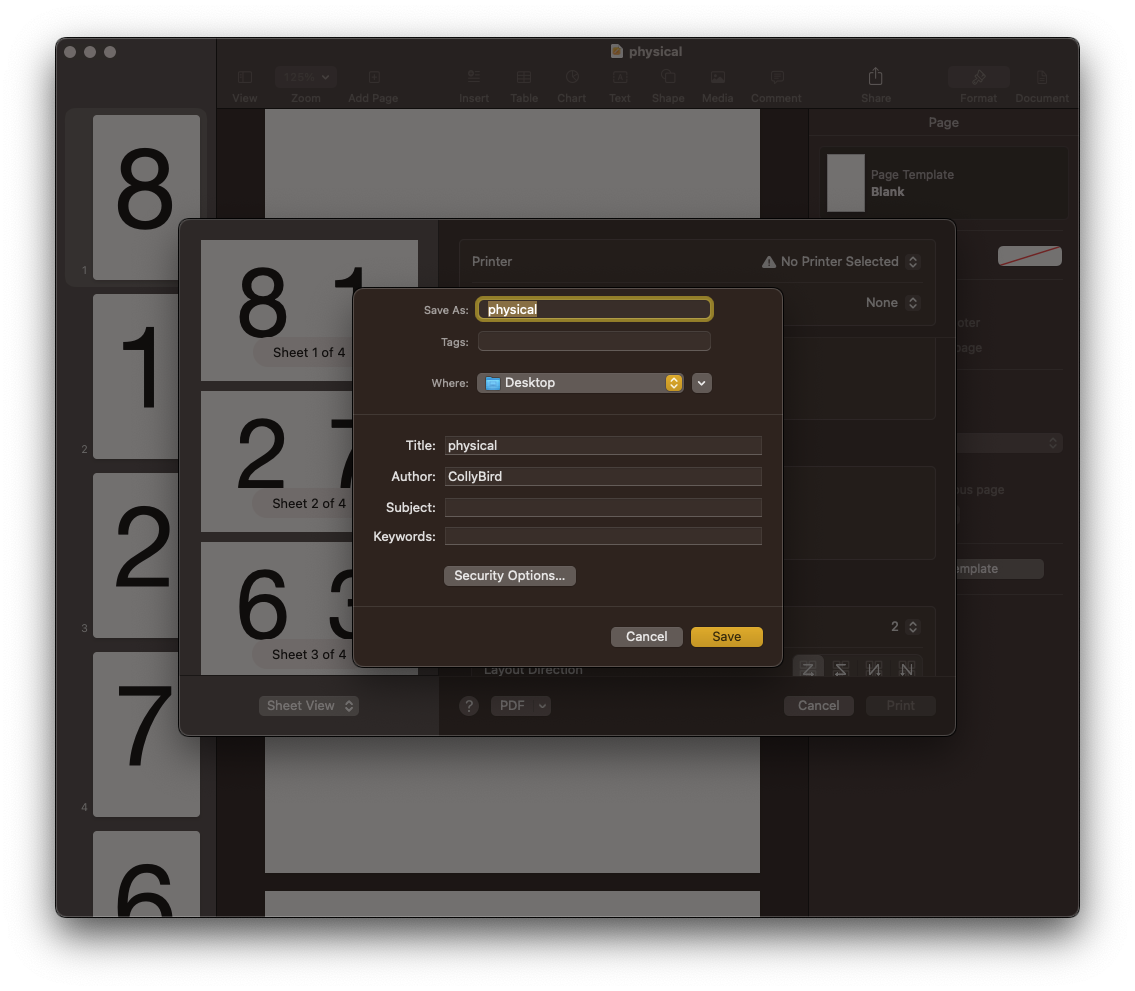This screenshot has height=991, width=1135.
Task: Select the last layout direction option
Action: tap(906, 669)
